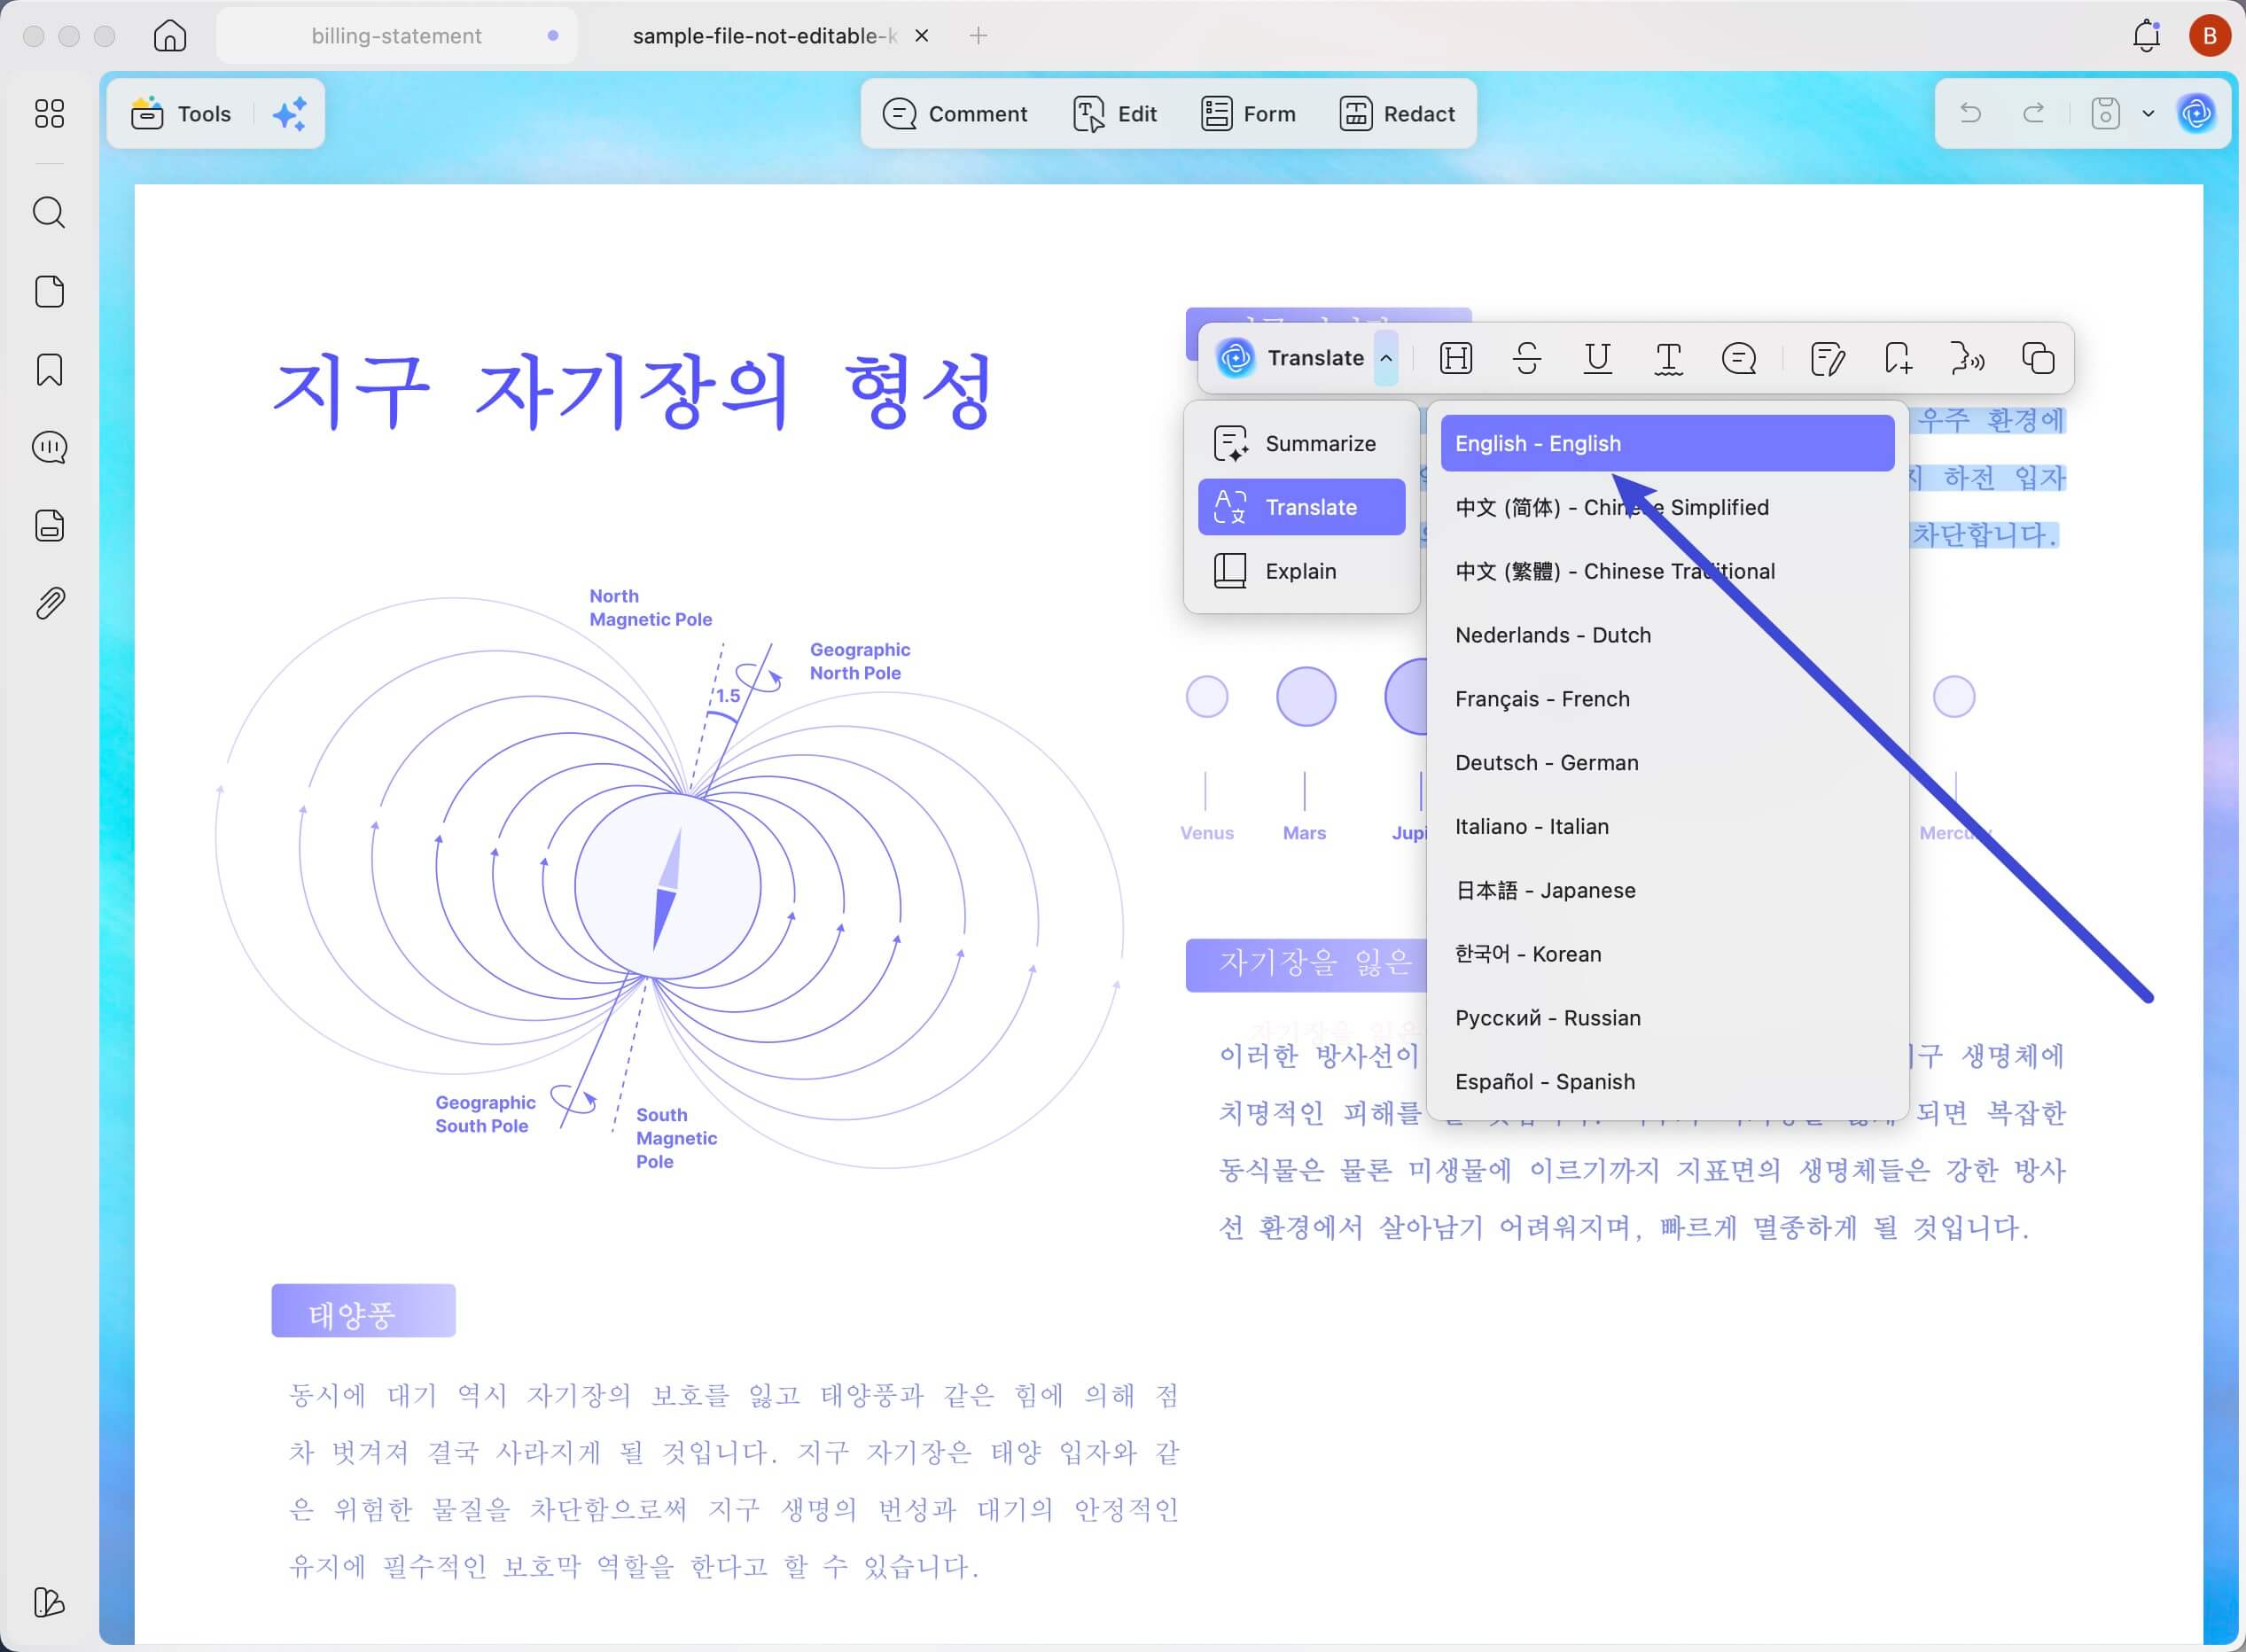Expand the Save options arrow
This screenshot has width=2246, height=1652.
click(2148, 113)
